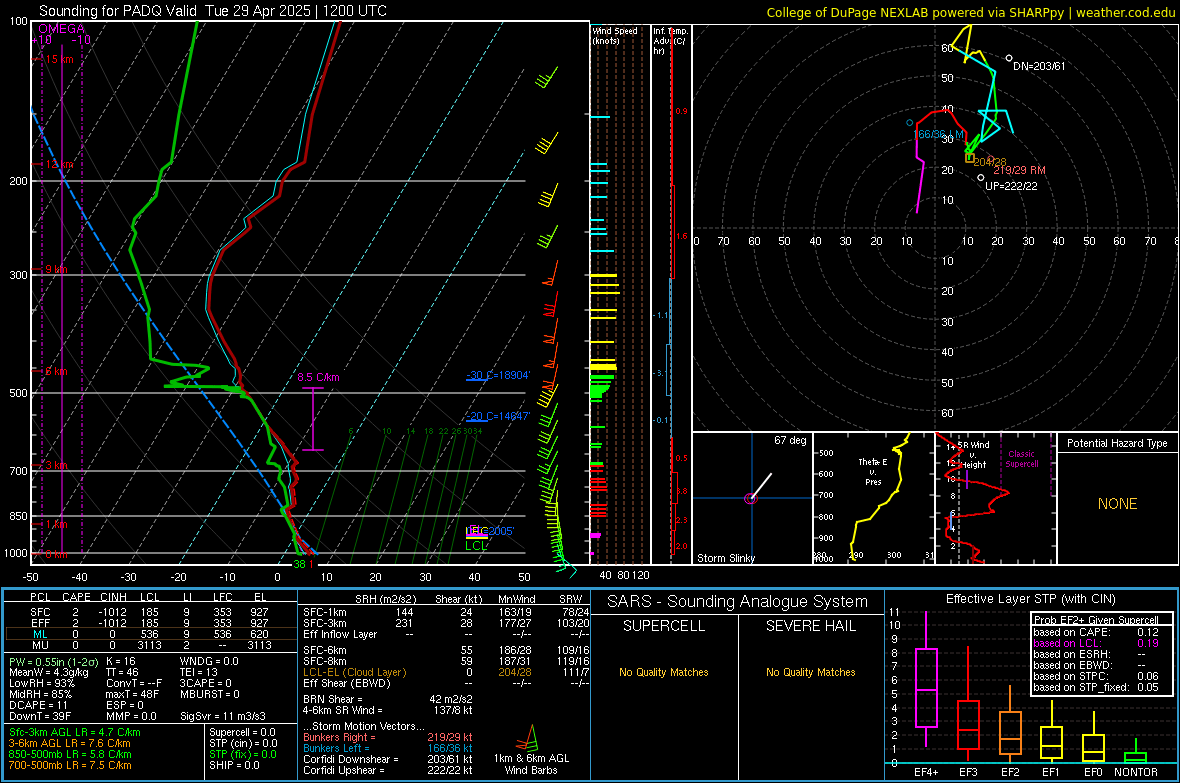
Task: Click the Bunkers Right = 219/29 kt line
Action: coord(388,738)
